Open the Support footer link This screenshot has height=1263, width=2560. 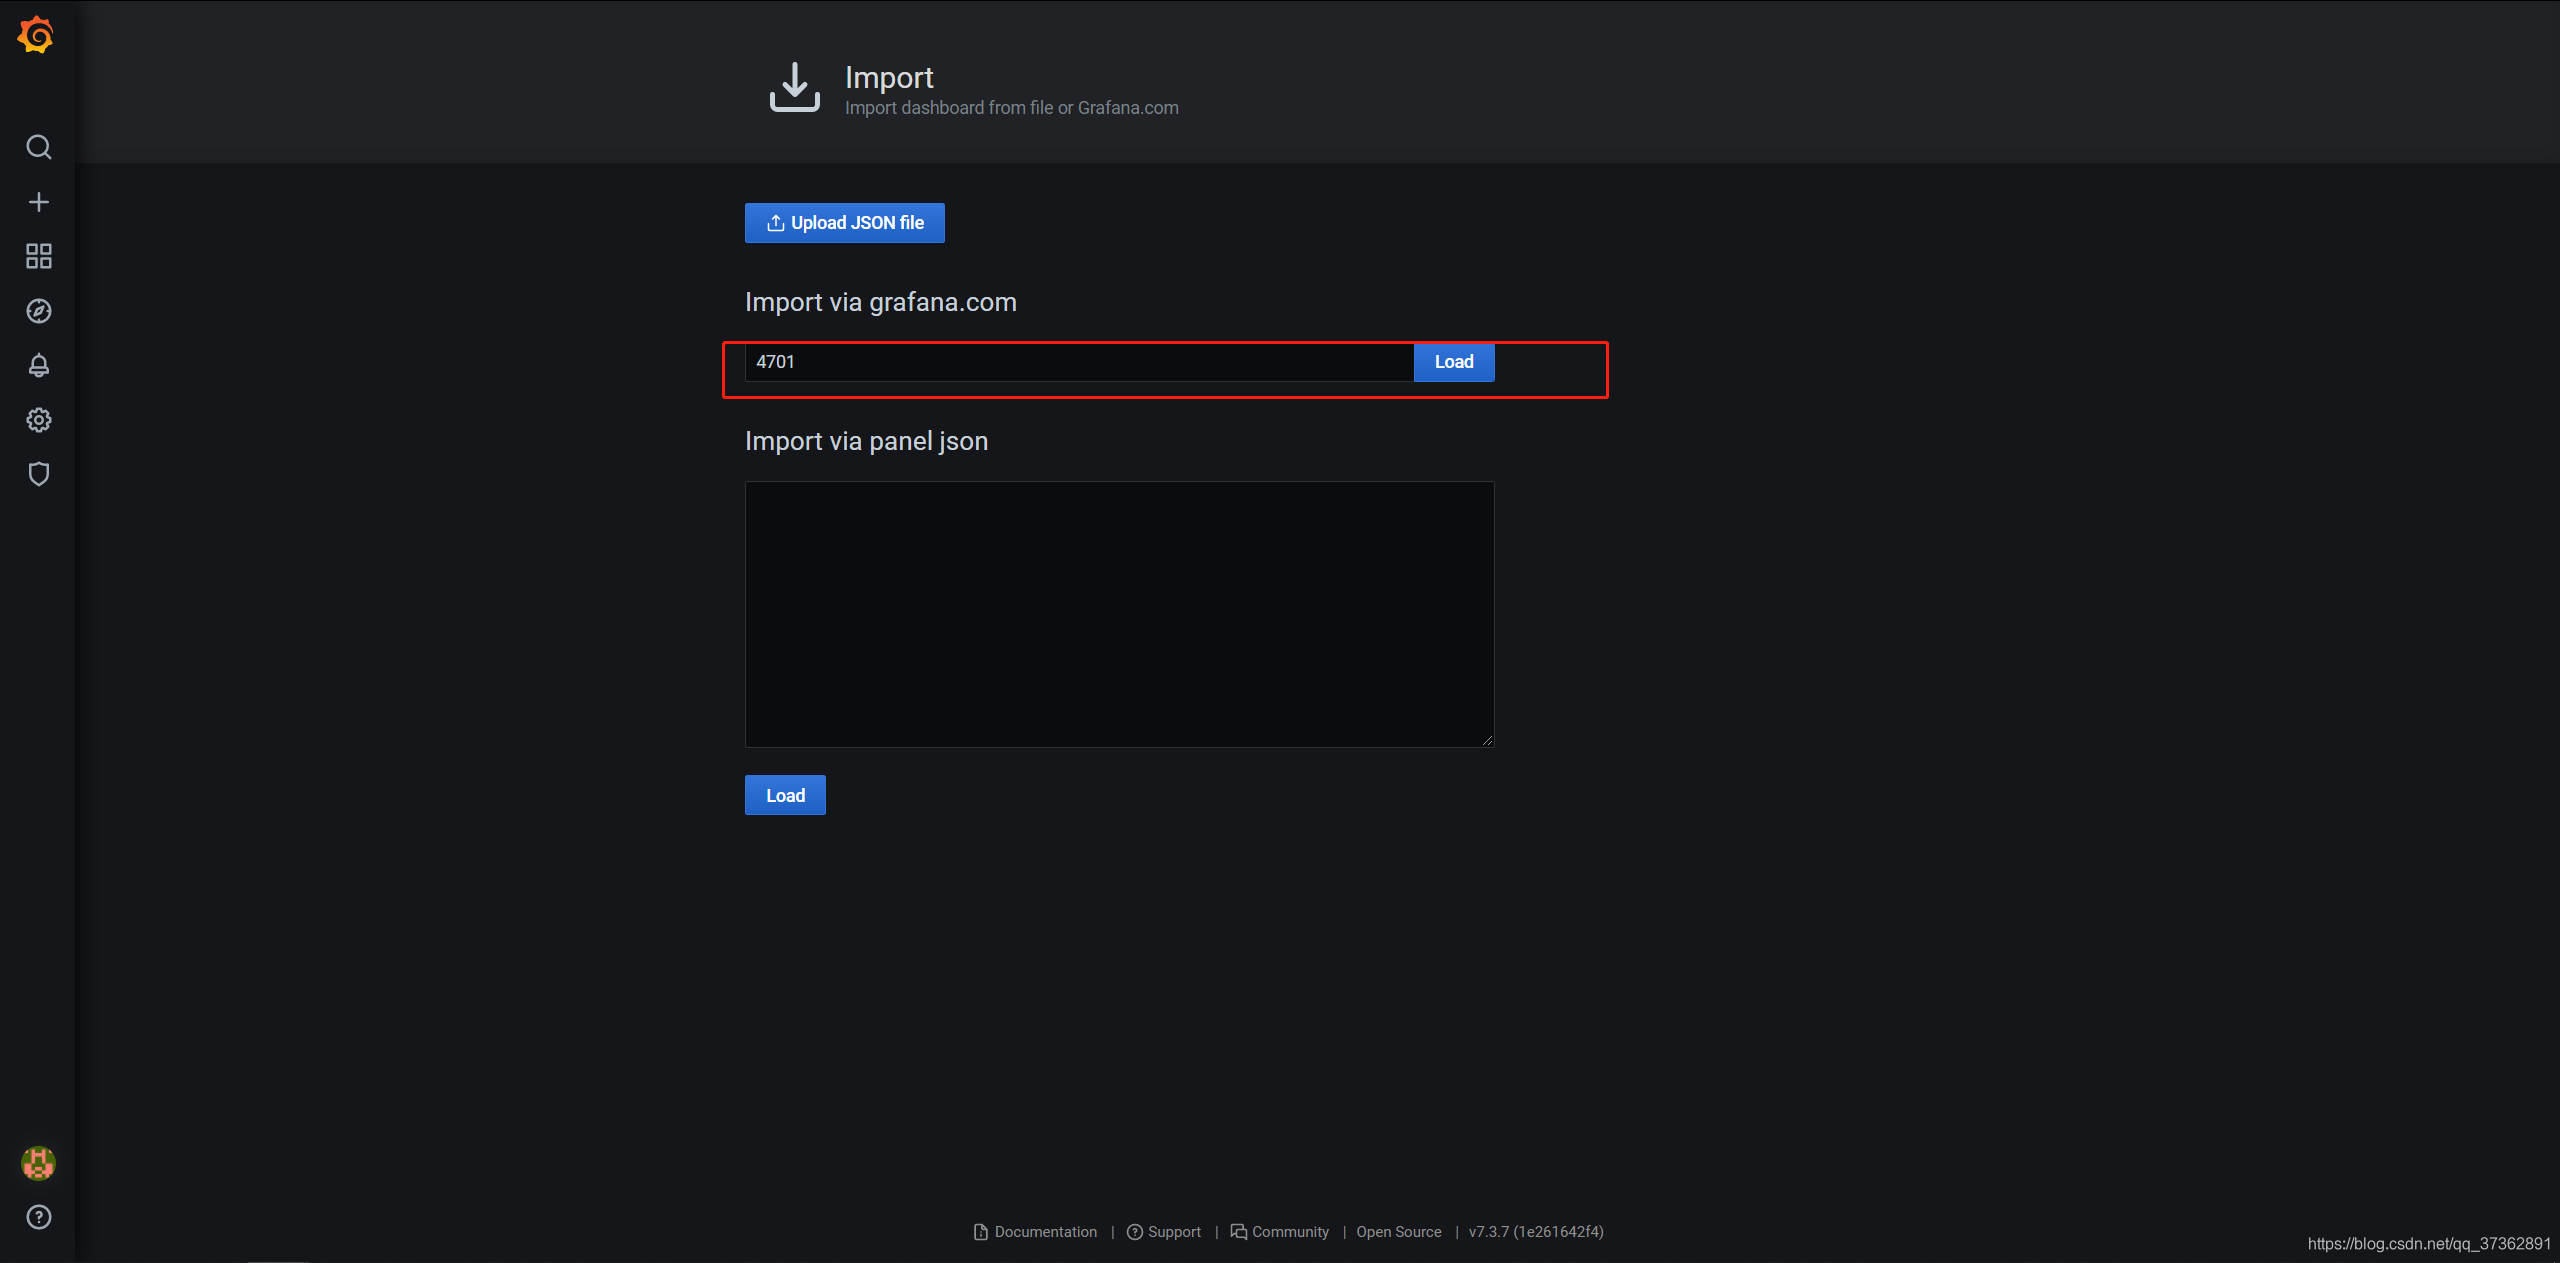(x=1164, y=1232)
